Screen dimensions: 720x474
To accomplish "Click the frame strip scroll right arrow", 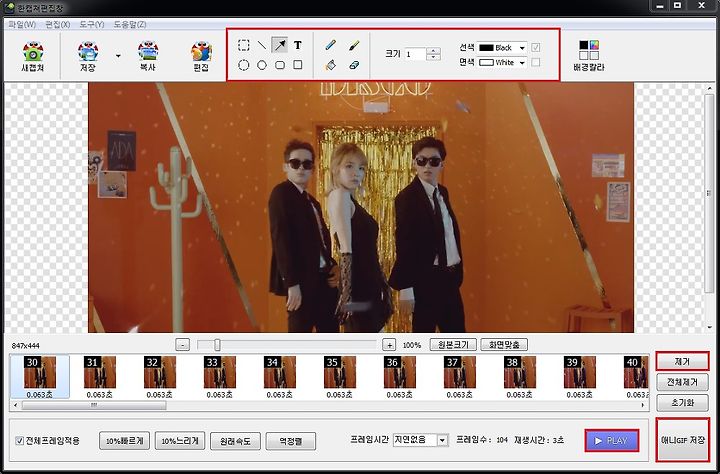I will pos(643,406).
